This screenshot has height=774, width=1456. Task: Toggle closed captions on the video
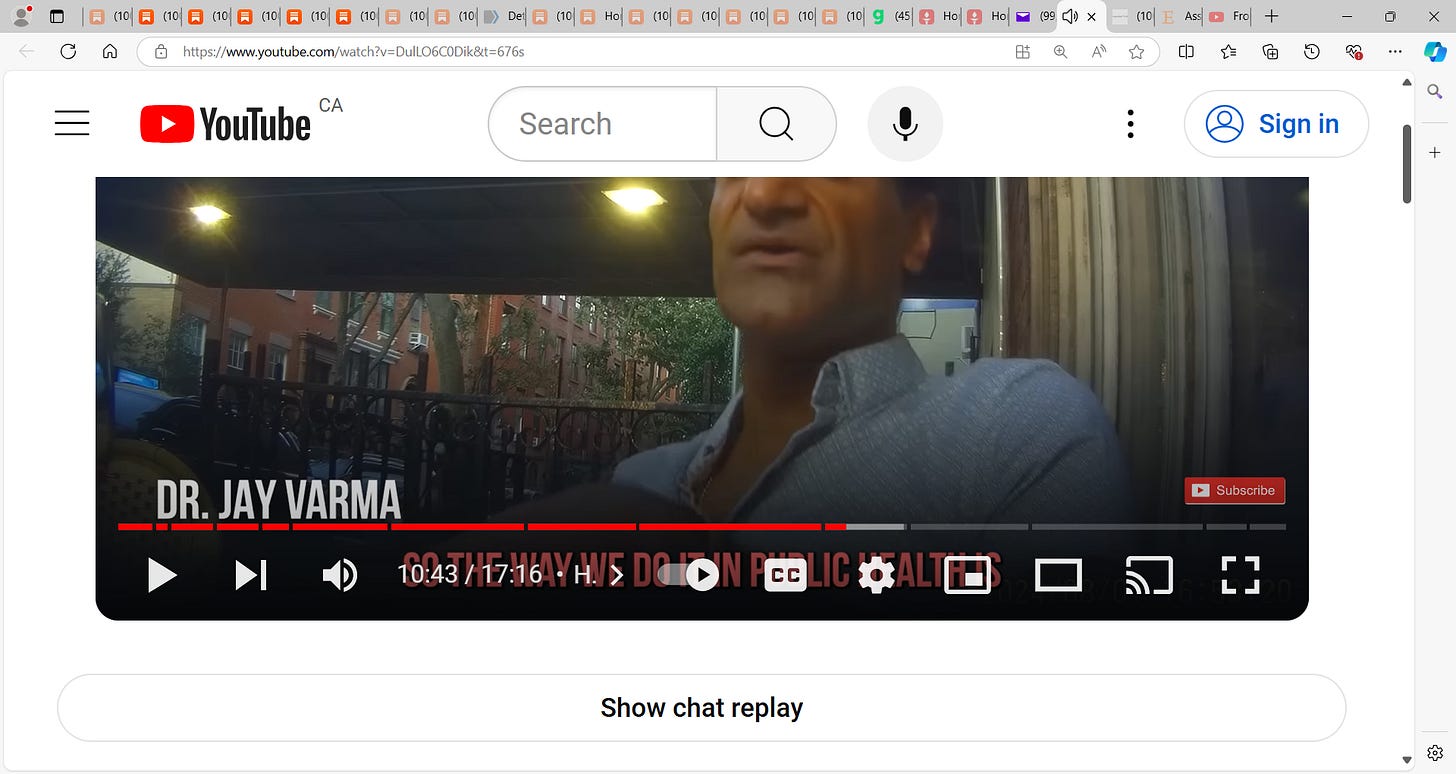point(785,575)
